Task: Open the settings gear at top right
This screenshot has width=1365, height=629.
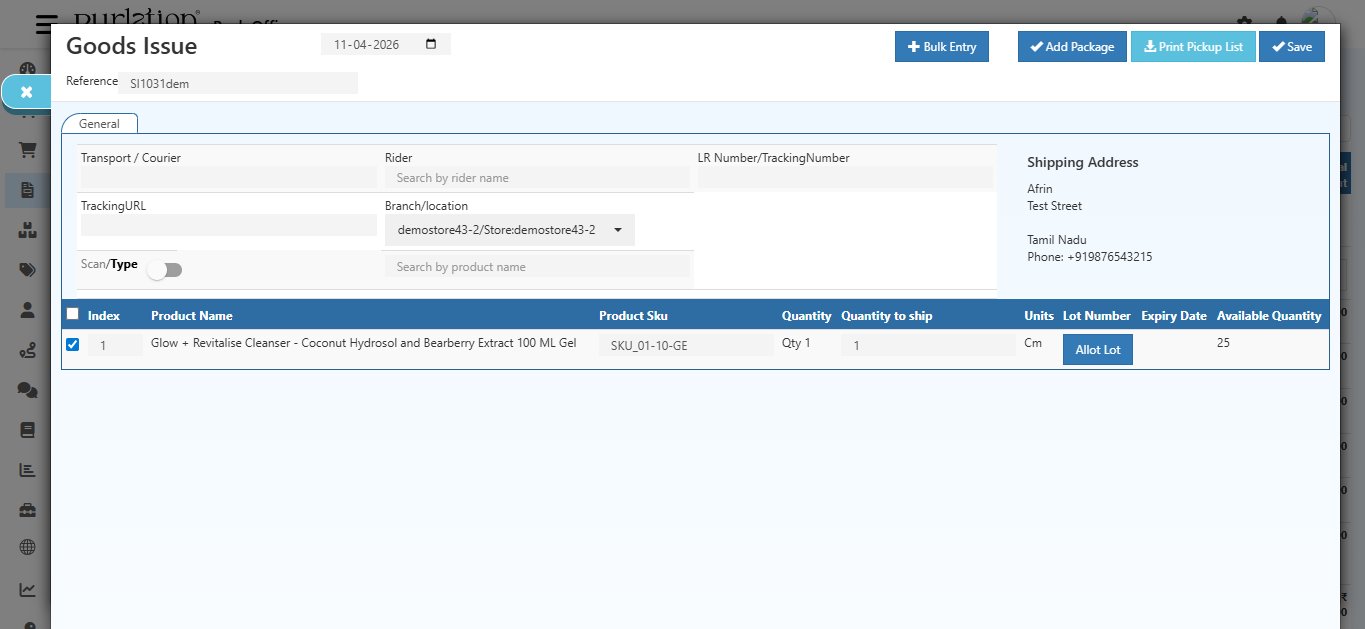Action: coord(1243,18)
